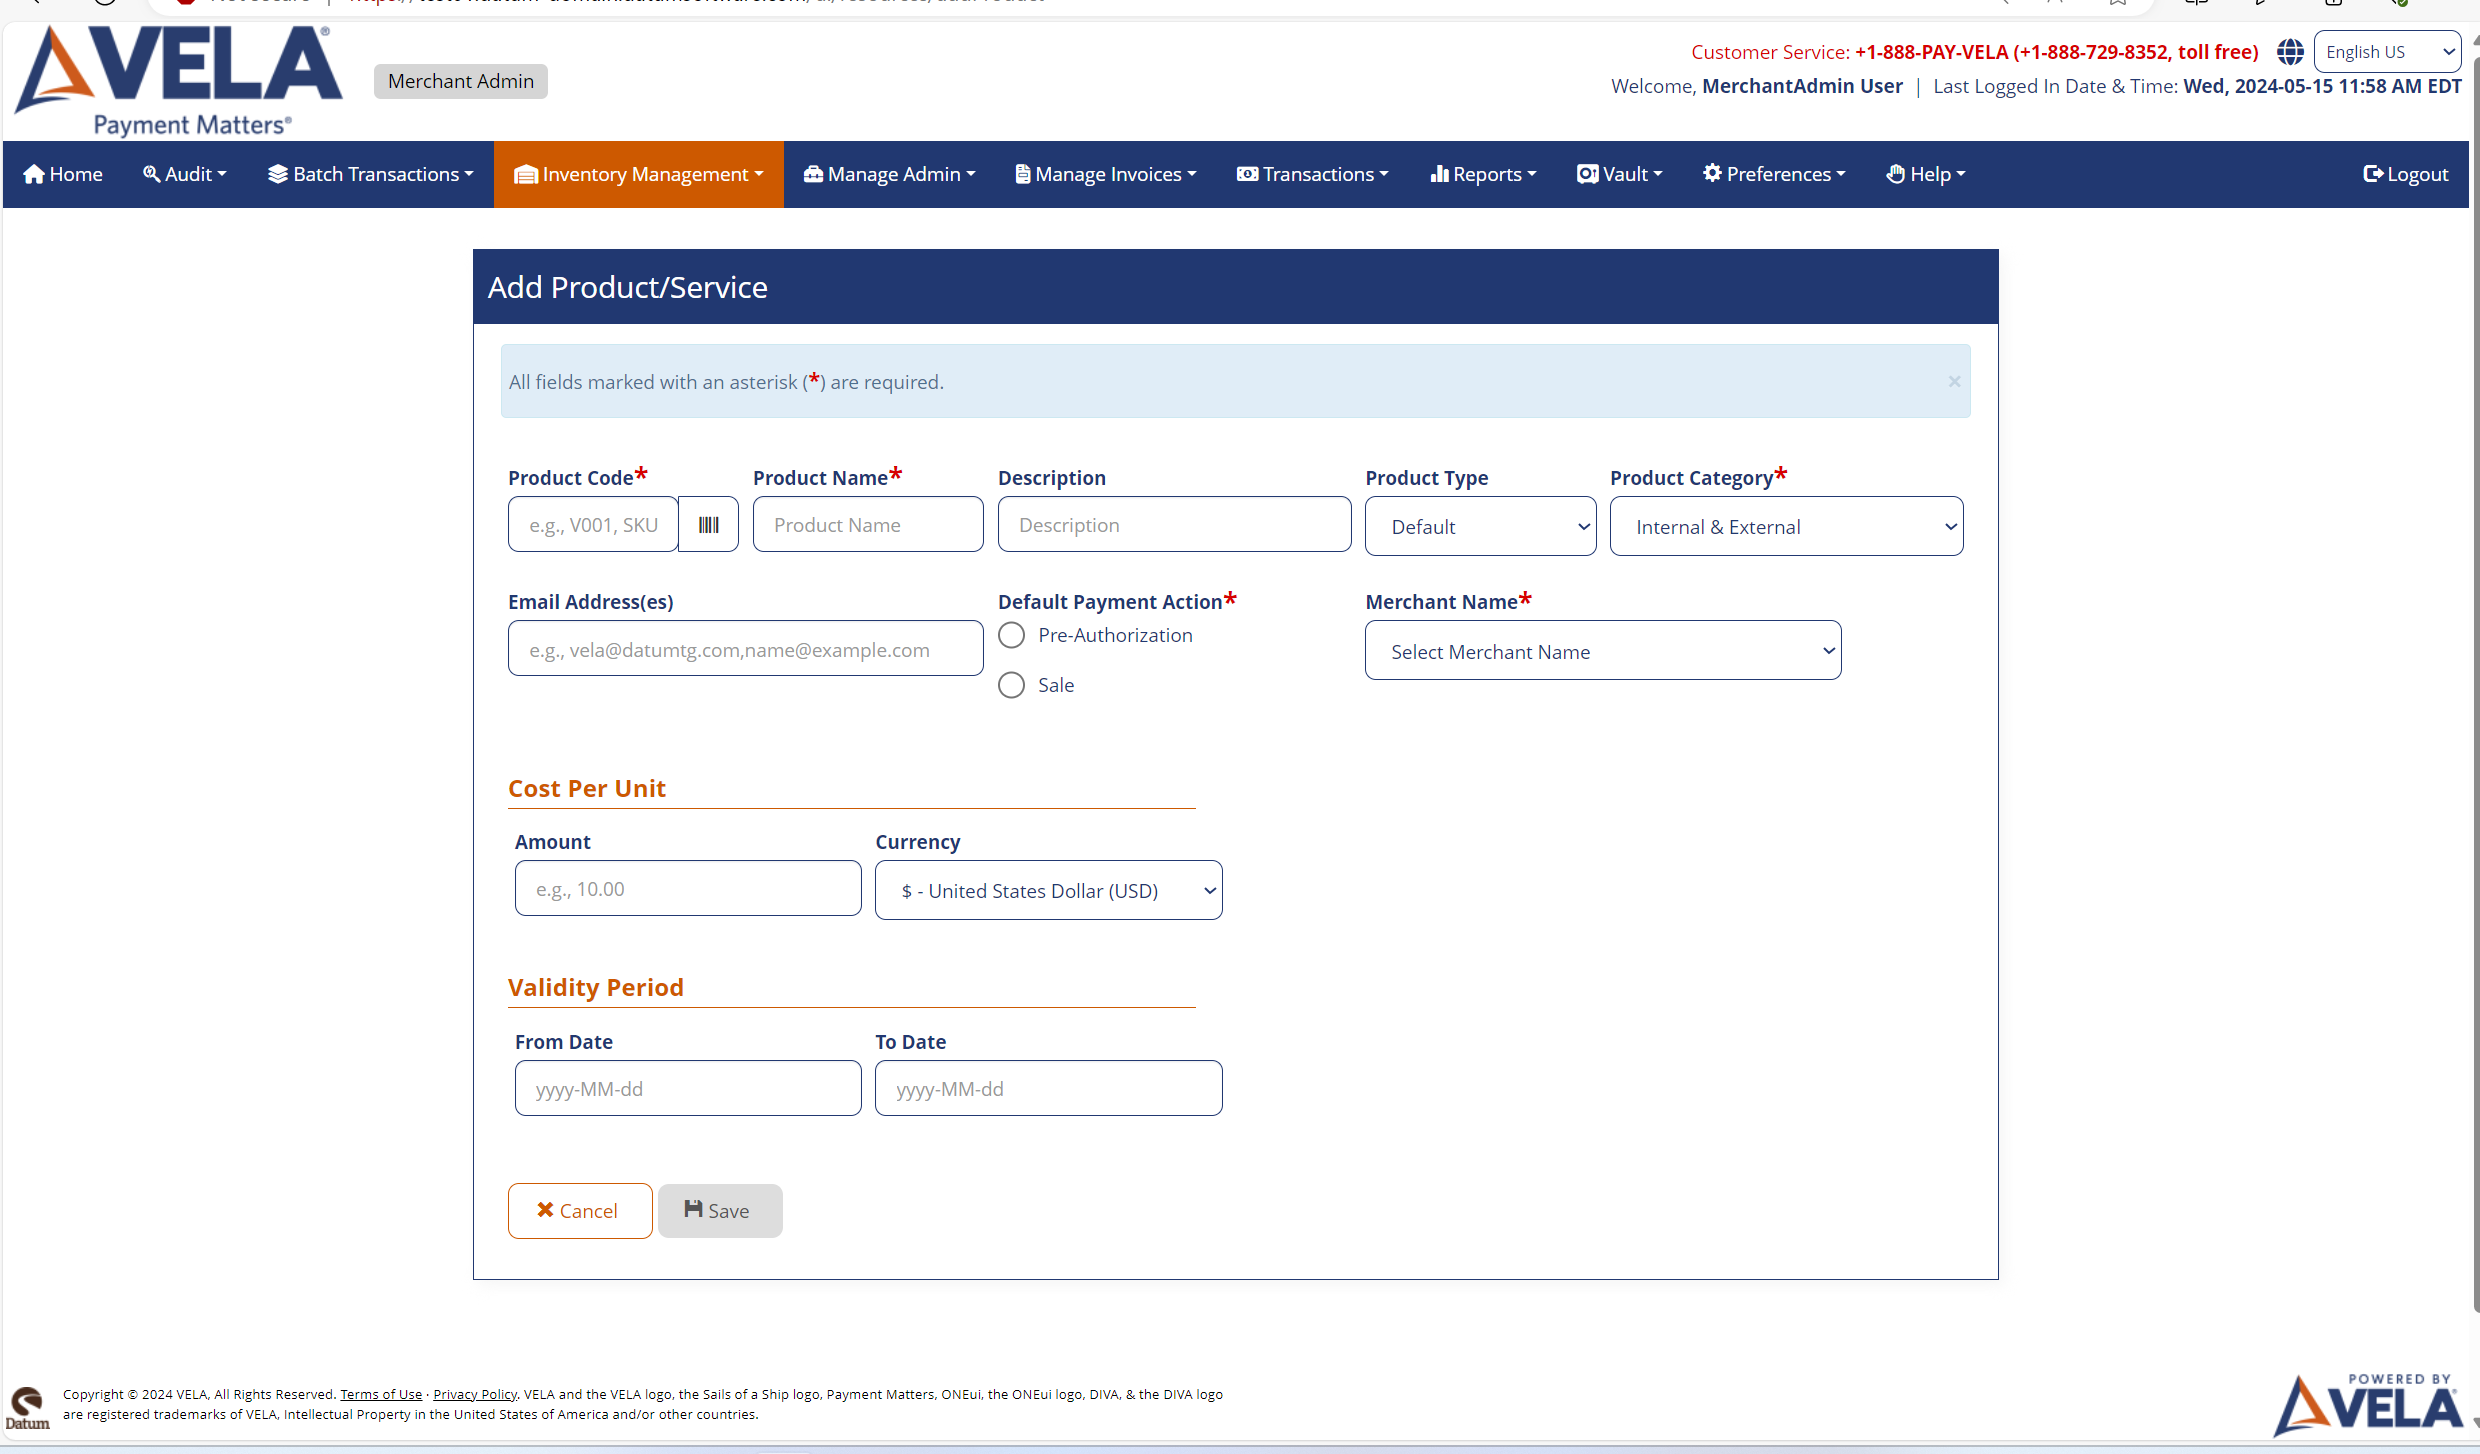
Task: Click the Save button
Action: click(x=719, y=1211)
